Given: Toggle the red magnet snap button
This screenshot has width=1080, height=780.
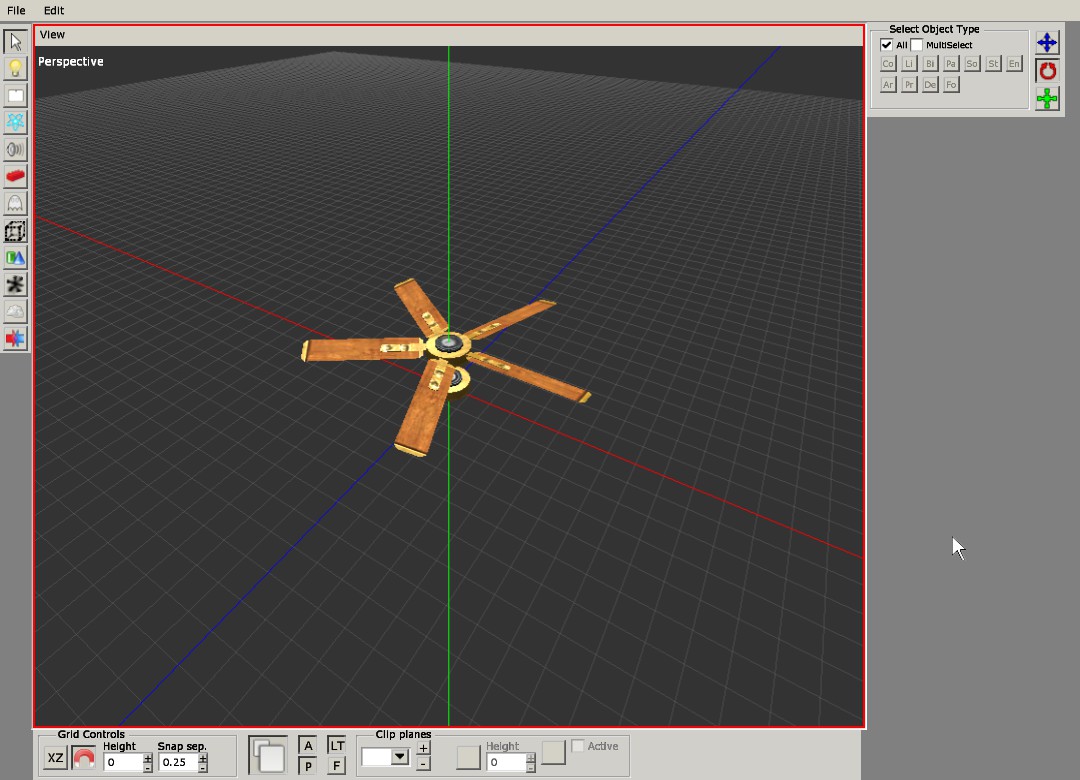Looking at the screenshot, I should [x=84, y=759].
